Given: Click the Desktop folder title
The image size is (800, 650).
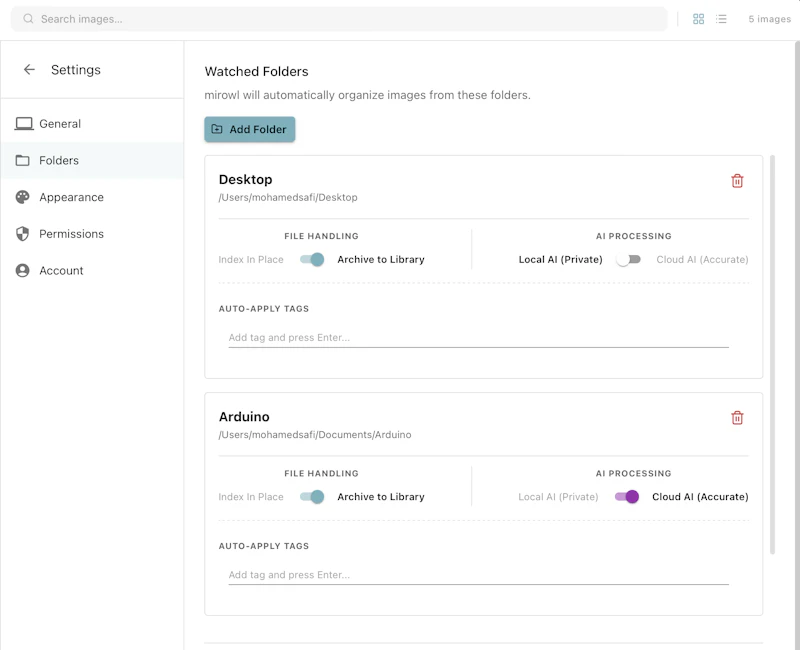Looking at the screenshot, I should pos(245,180).
